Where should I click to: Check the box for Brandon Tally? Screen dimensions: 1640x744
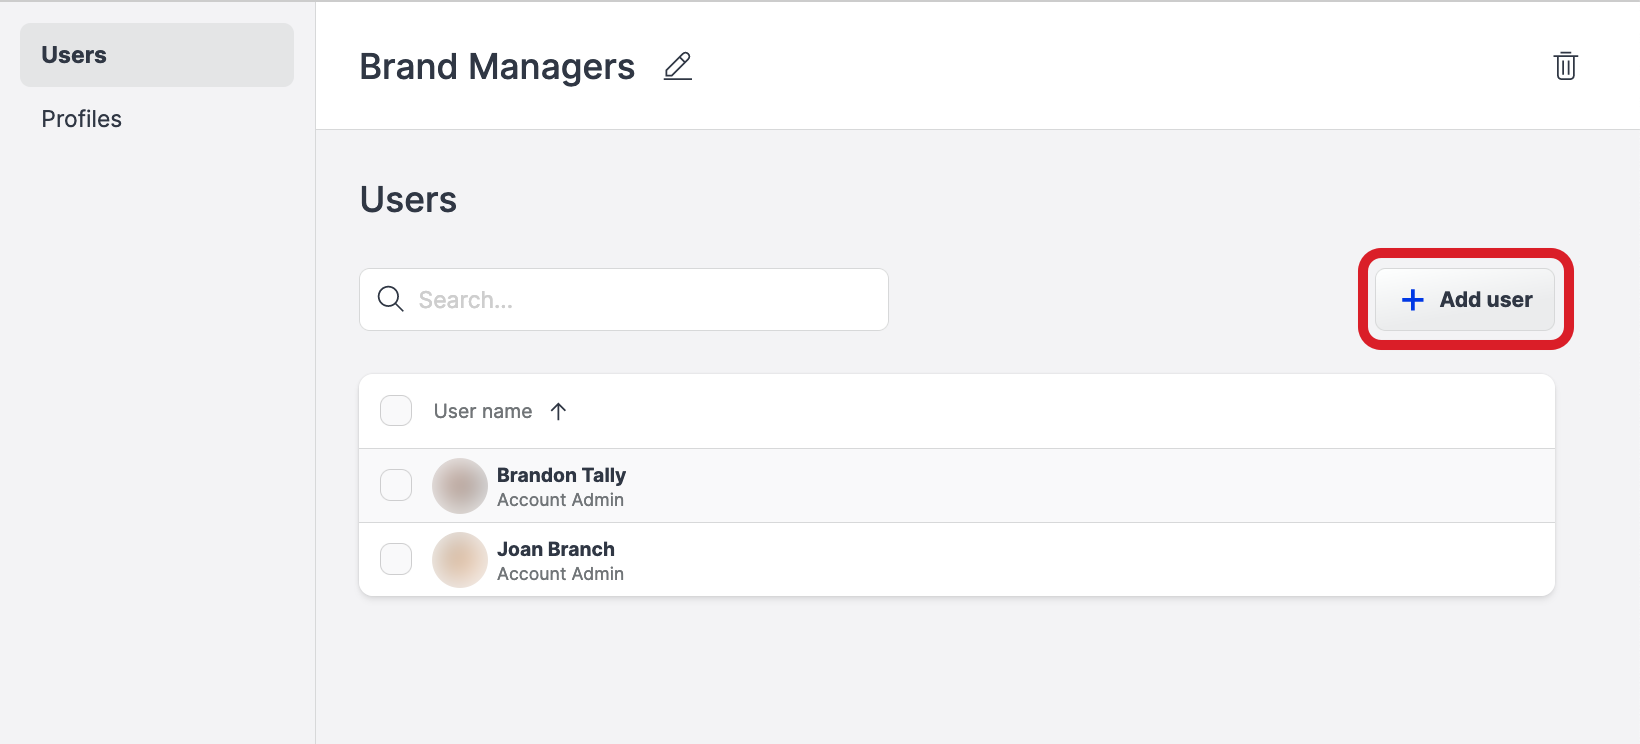point(396,485)
